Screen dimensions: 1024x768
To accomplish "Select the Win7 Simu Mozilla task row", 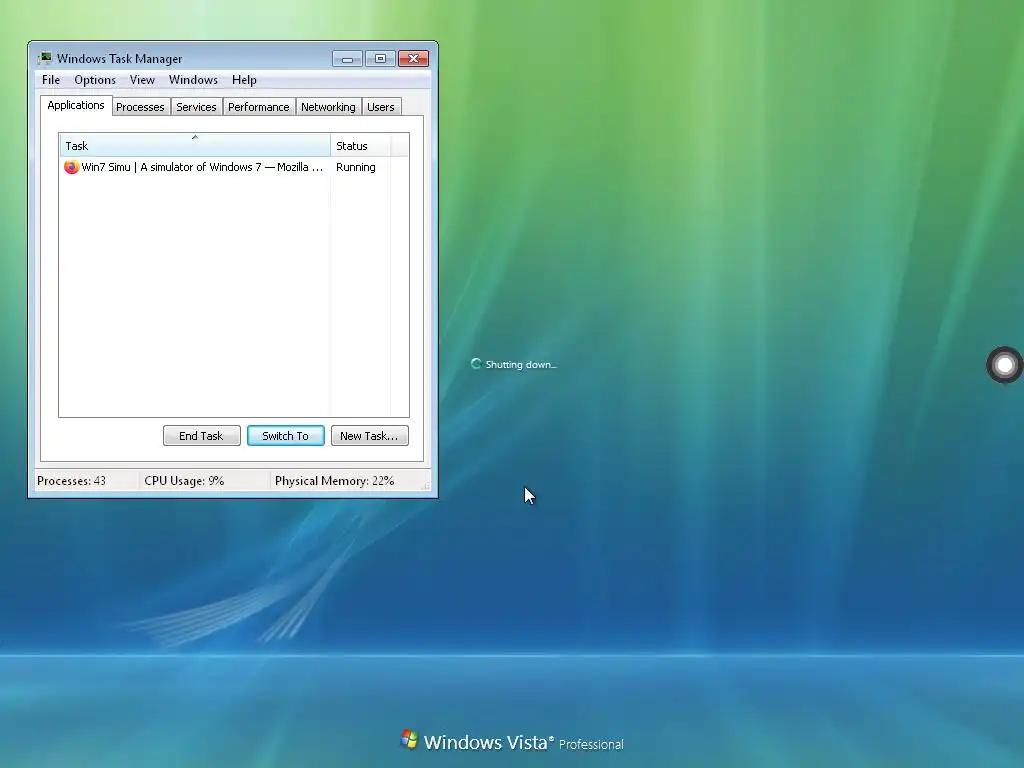I will (x=225, y=167).
